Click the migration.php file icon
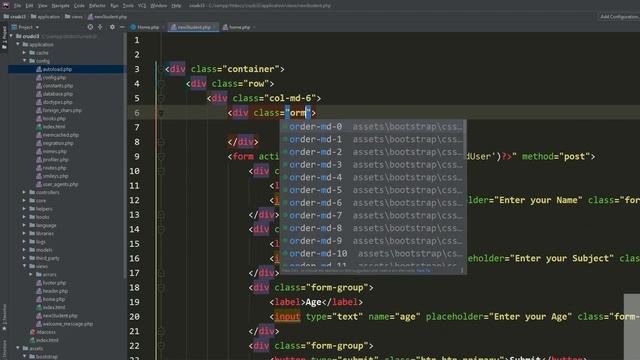The width and height of the screenshot is (640, 360). (39, 143)
